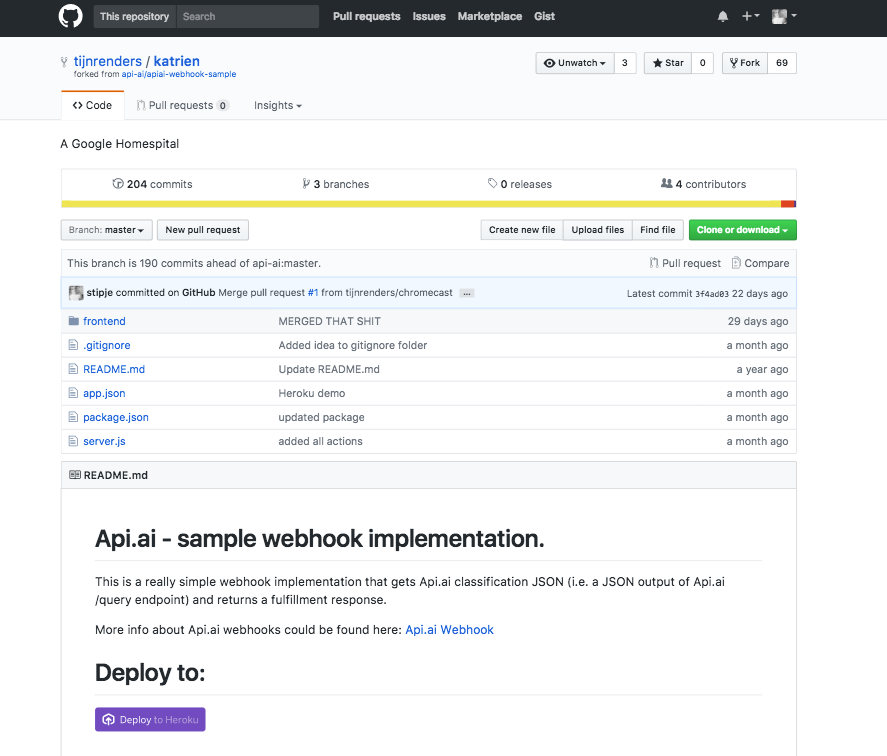This screenshot has width=887, height=756.
Task: Open Marketplace in the top navigation
Action: pyautogui.click(x=489, y=16)
